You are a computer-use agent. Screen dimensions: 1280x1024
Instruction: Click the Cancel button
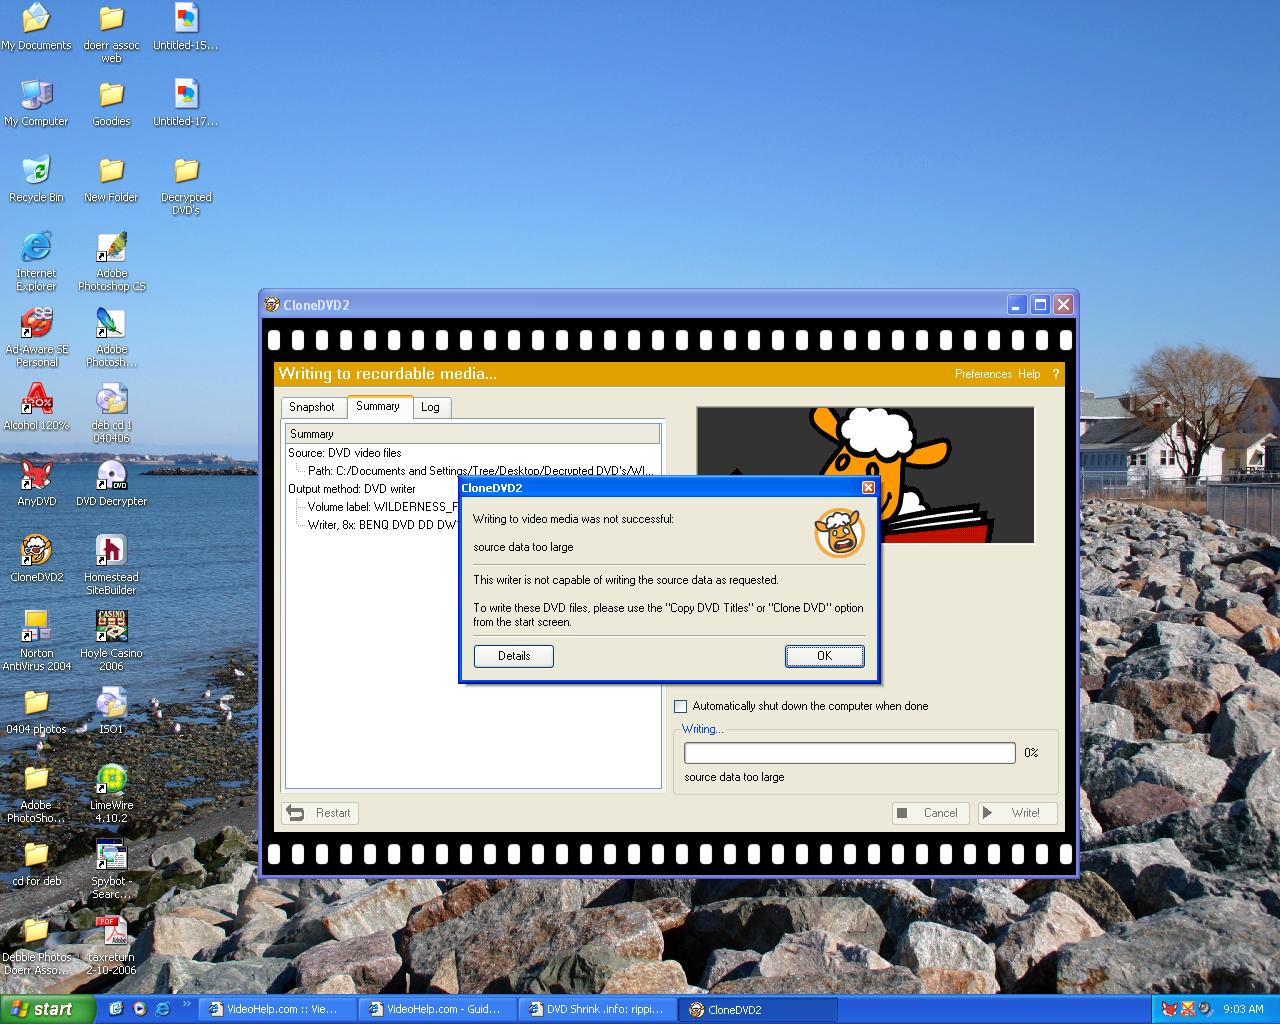930,813
